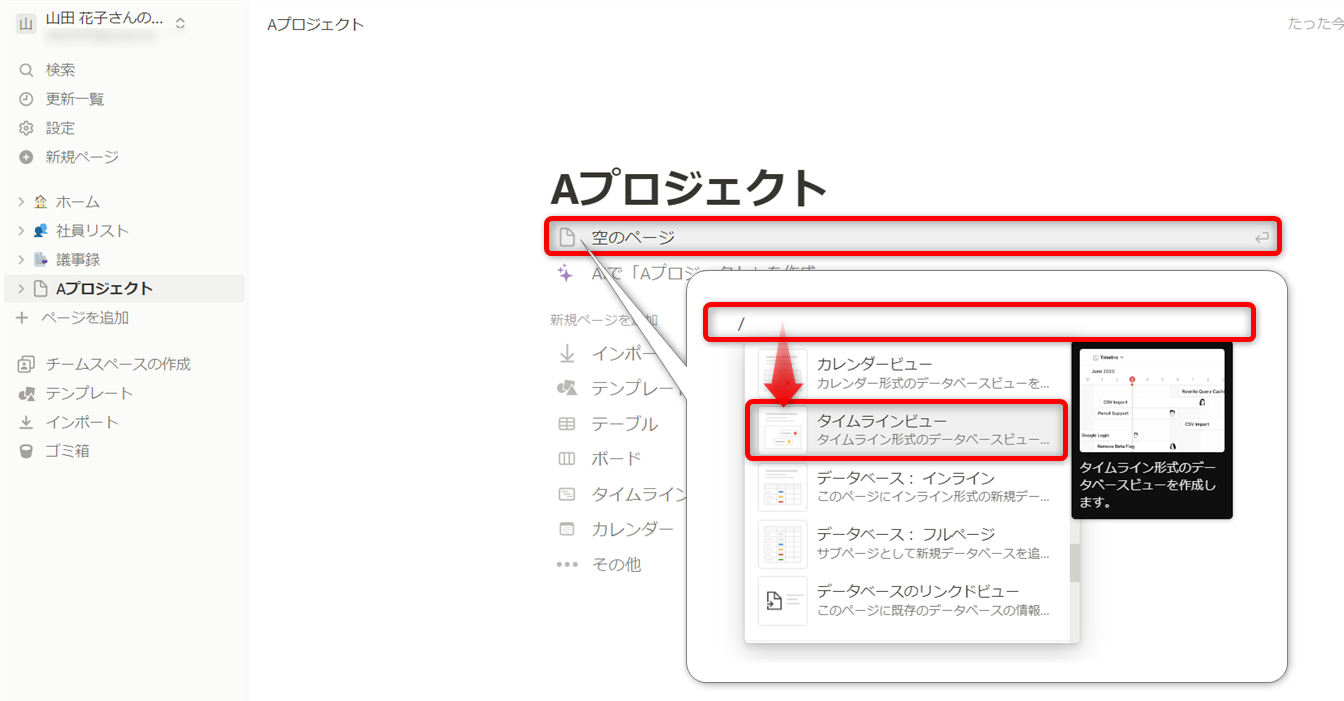Image resolution: width=1344 pixels, height=701 pixels.
Task: Click the Aプロジェクト page icon in sidebar
Action: (41, 289)
